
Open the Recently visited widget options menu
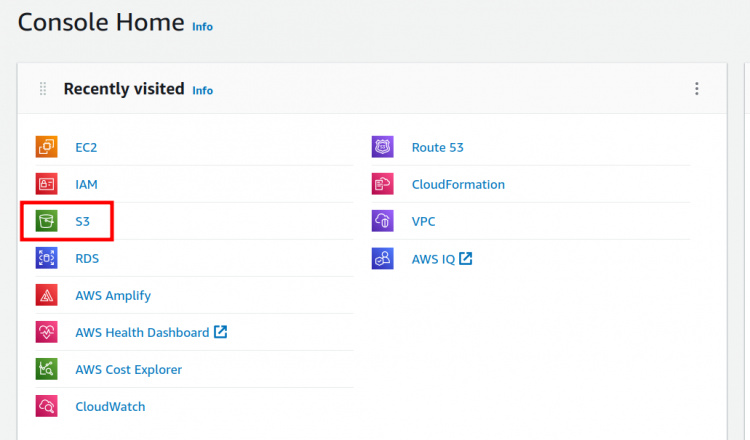click(697, 89)
